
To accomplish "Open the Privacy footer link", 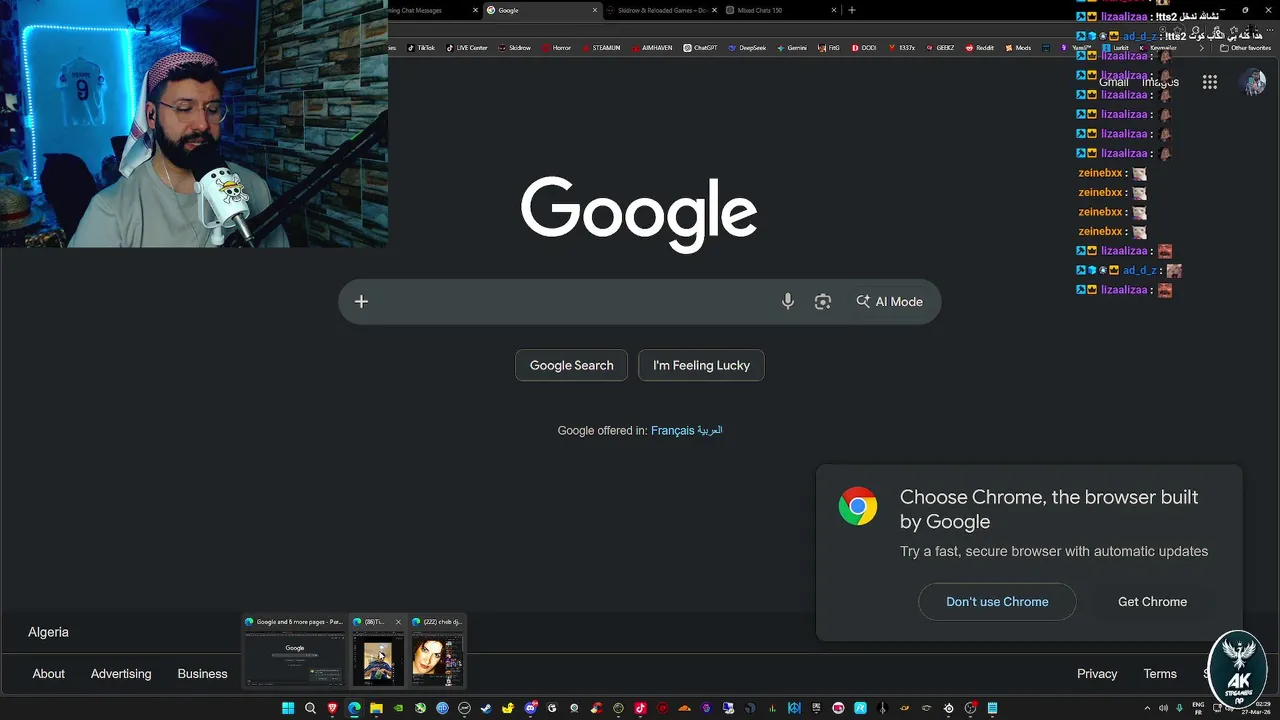I will click(1097, 673).
